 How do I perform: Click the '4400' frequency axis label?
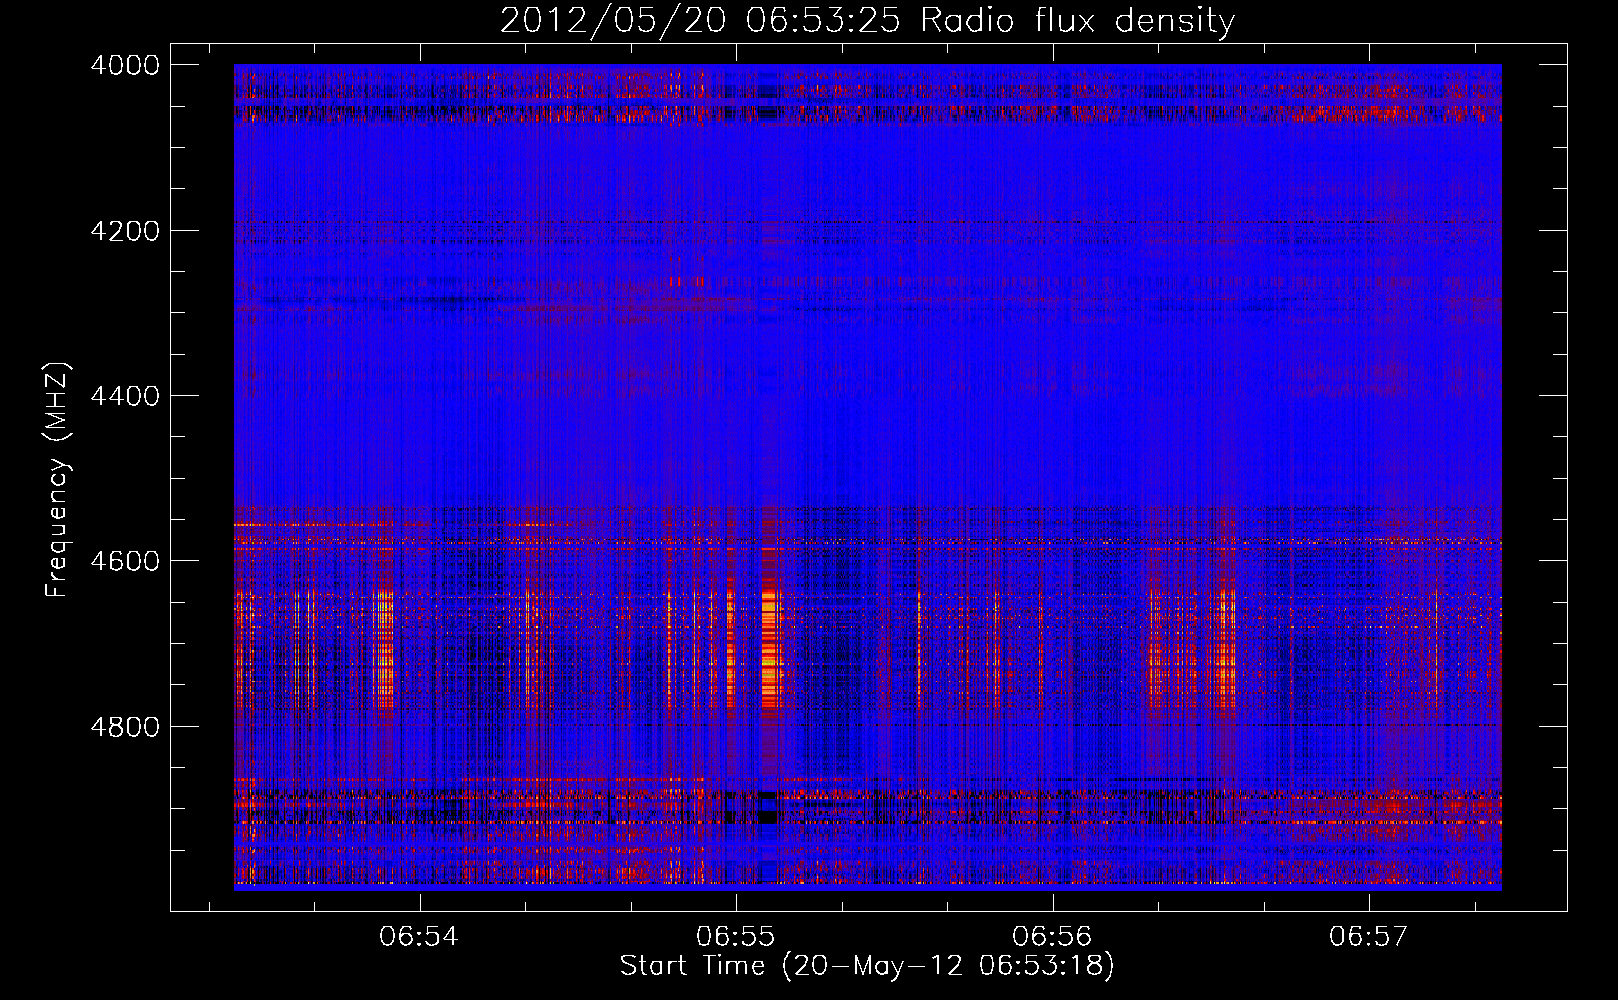pyautogui.click(x=125, y=396)
